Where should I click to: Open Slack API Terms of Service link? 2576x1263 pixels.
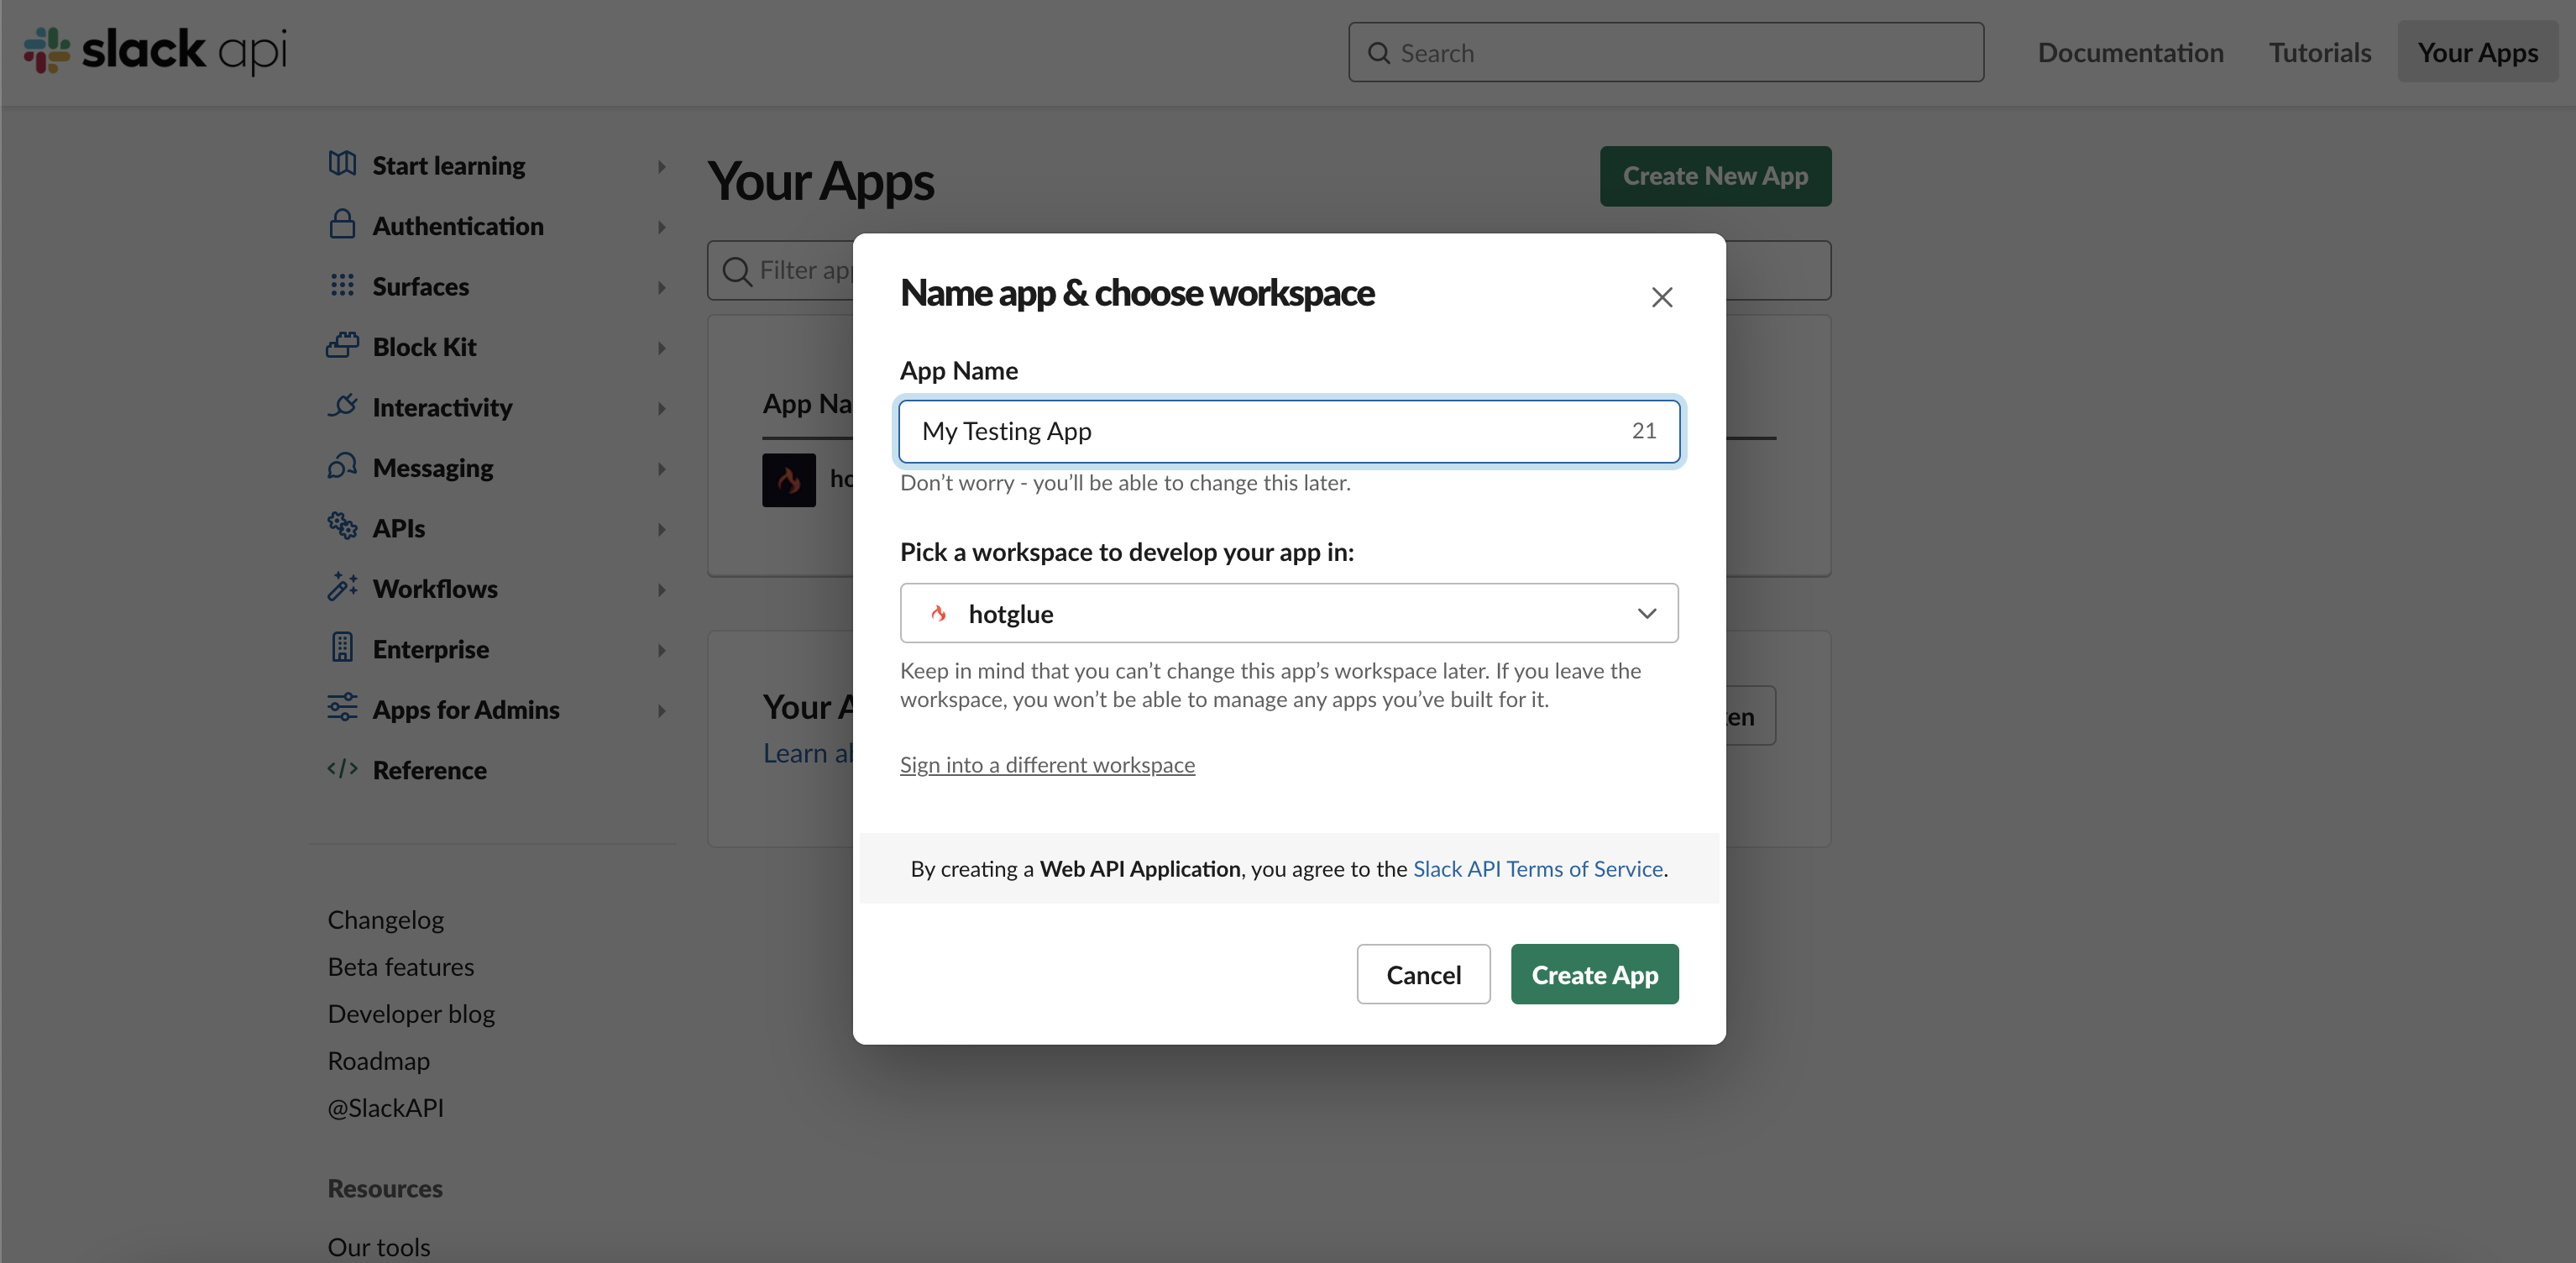pyautogui.click(x=1537, y=869)
